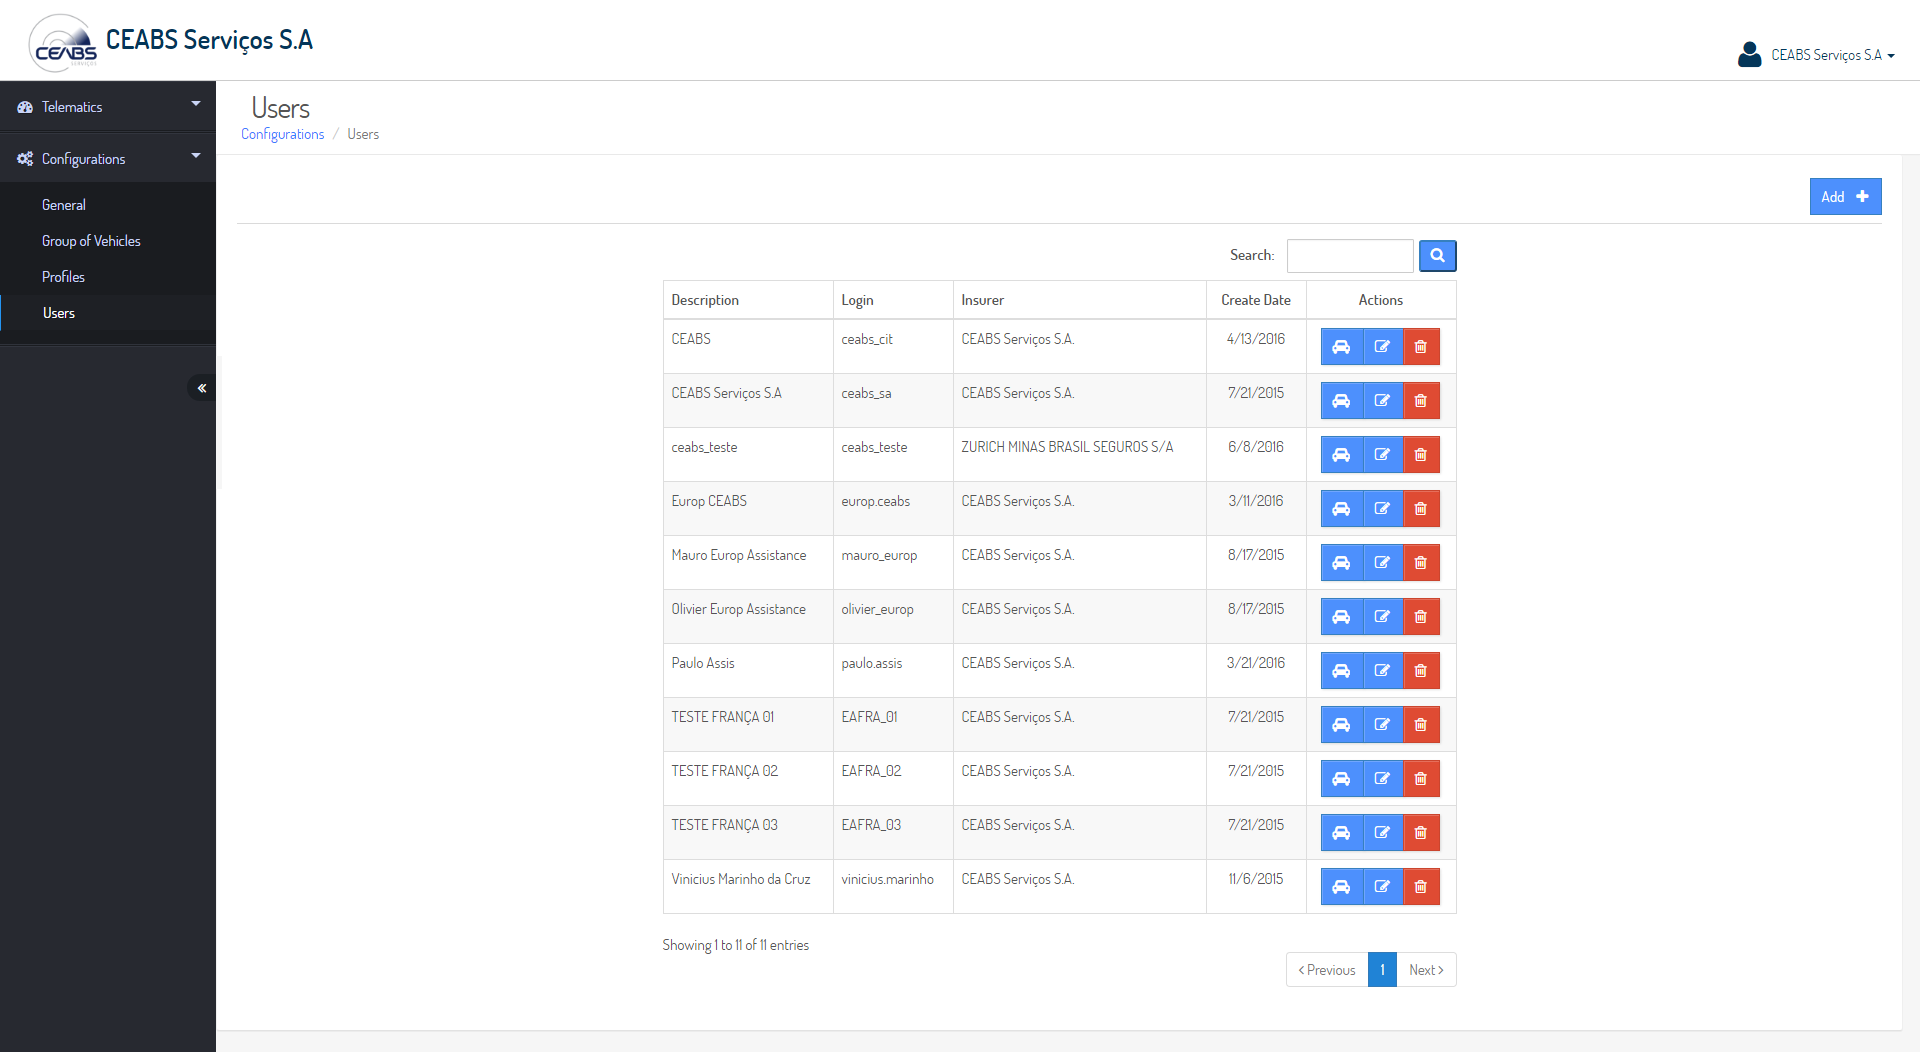Screen dimensions: 1920x1052
Task: Delete the ceabs_teste user
Action: (x=1421, y=455)
